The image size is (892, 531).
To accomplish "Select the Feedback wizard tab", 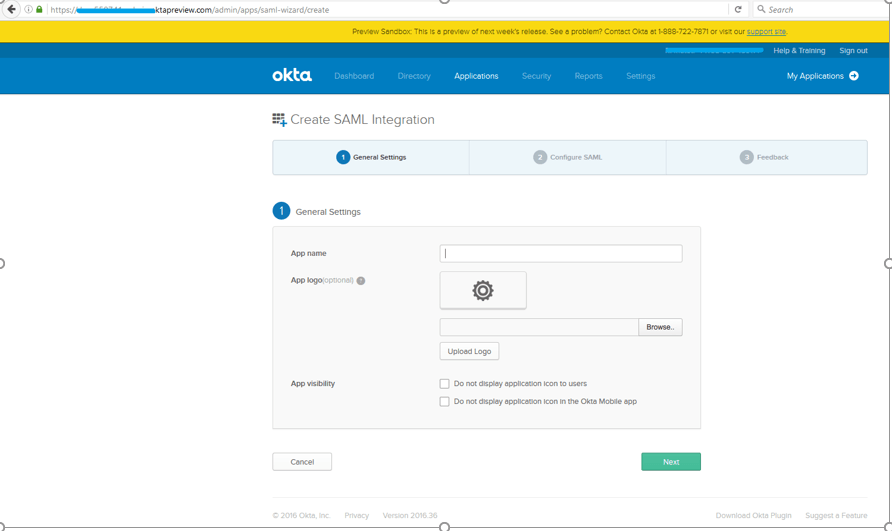I will (767, 157).
